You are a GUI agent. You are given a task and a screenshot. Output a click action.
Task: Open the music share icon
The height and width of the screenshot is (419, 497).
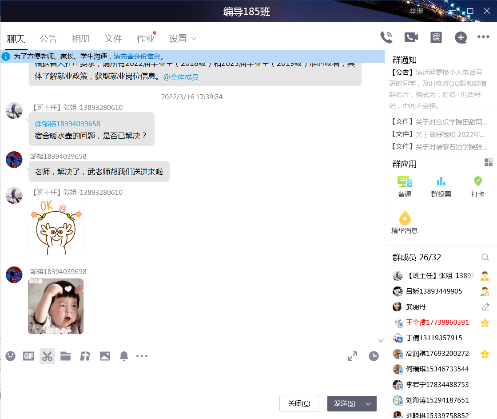click(x=85, y=356)
